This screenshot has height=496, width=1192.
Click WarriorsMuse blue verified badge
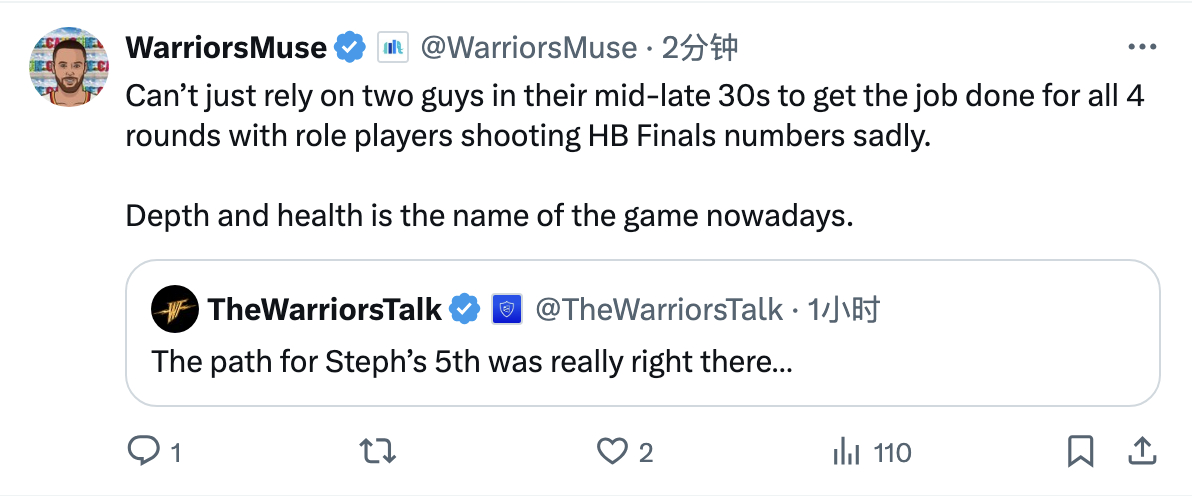point(349,47)
